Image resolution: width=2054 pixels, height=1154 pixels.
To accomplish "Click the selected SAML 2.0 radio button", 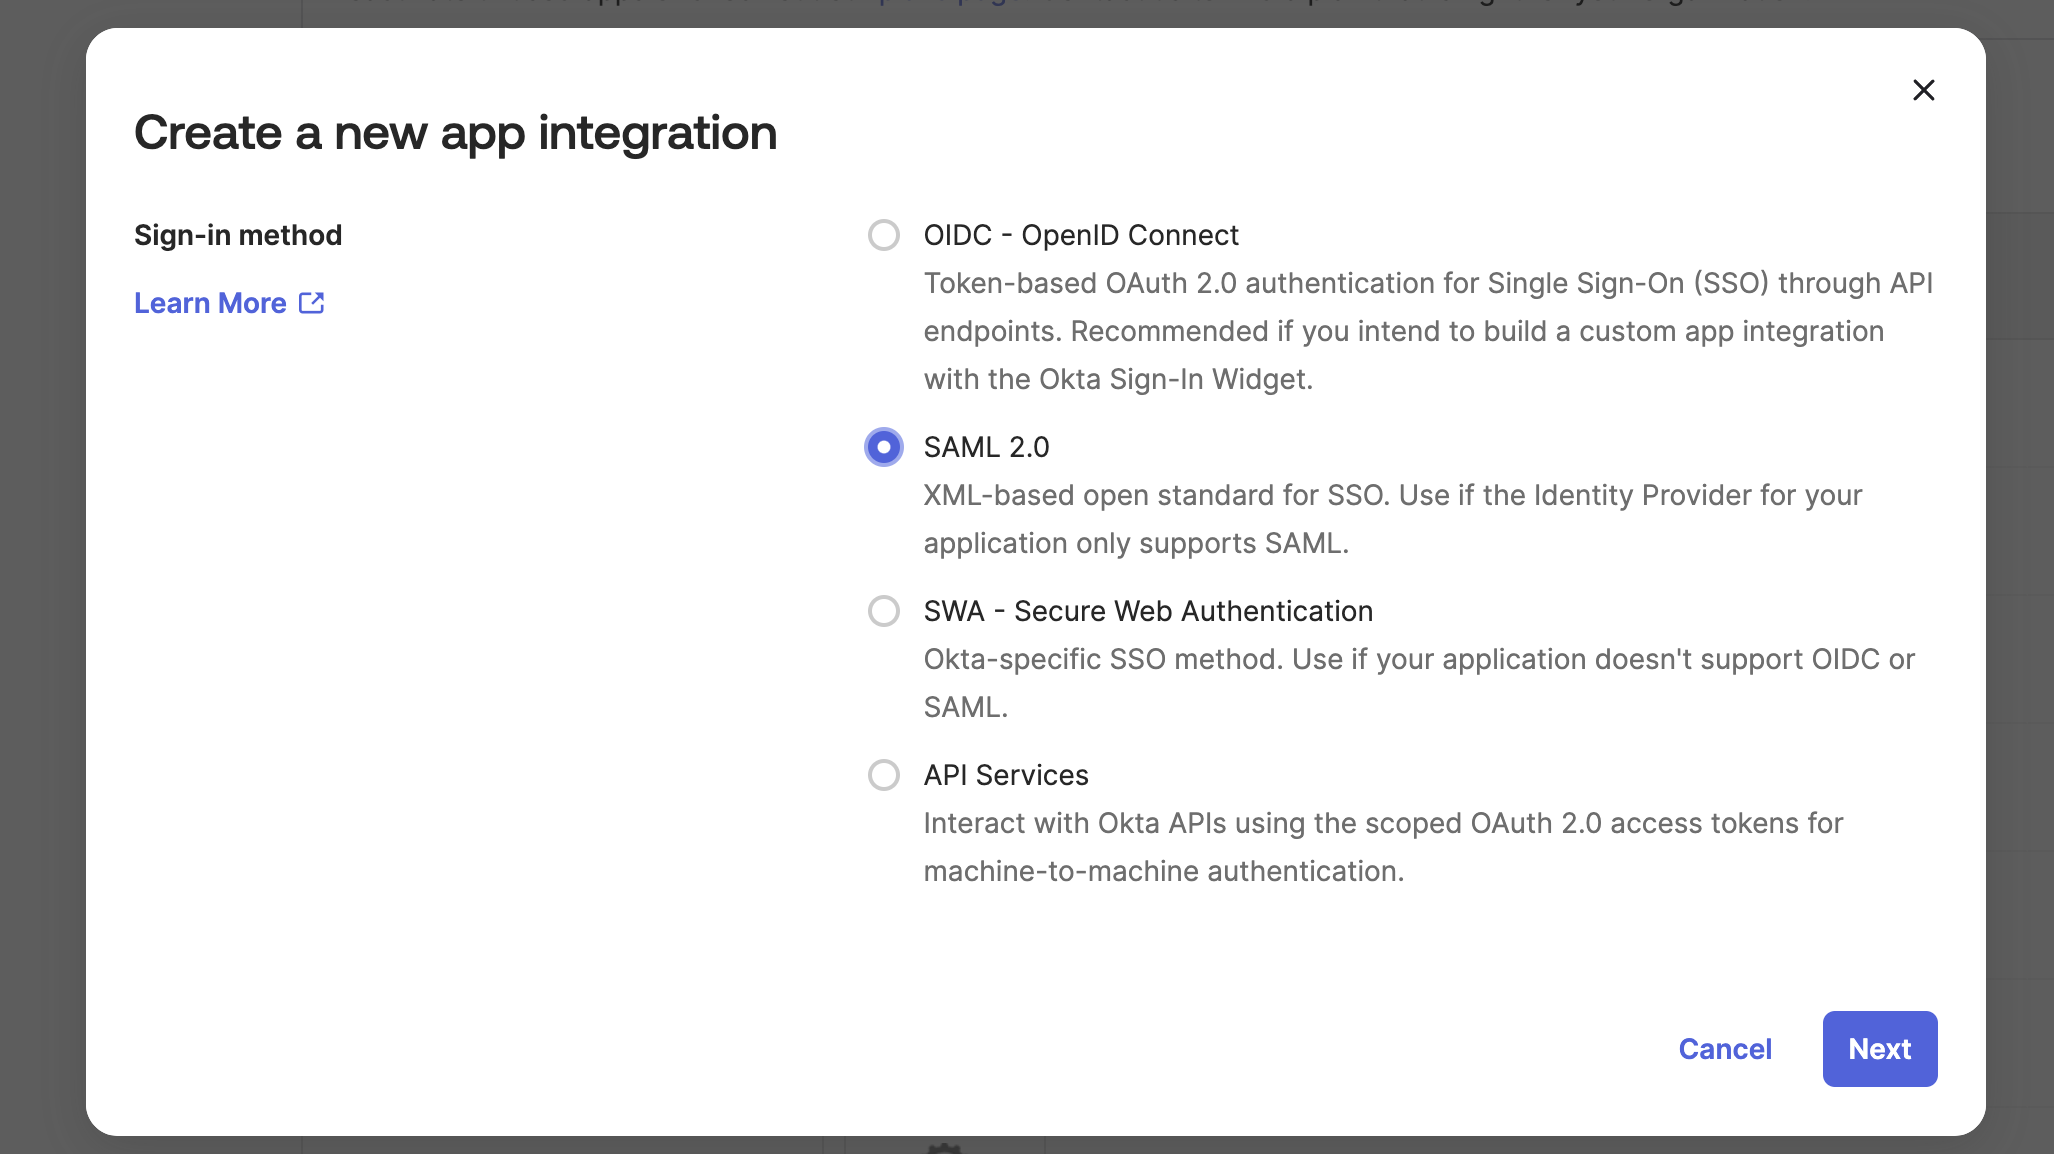I will (x=884, y=447).
